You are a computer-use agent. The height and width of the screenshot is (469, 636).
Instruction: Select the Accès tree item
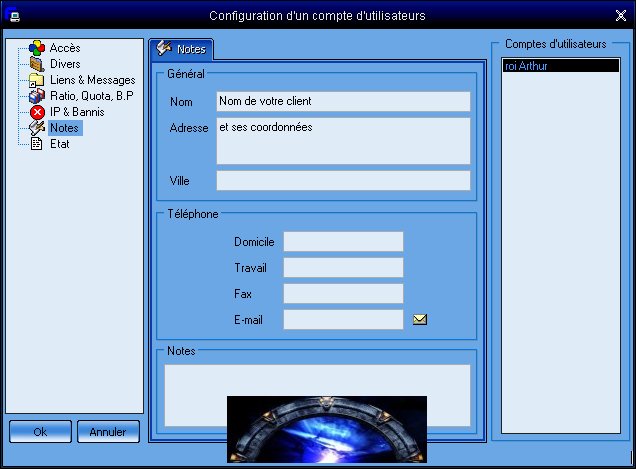[65, 48]
